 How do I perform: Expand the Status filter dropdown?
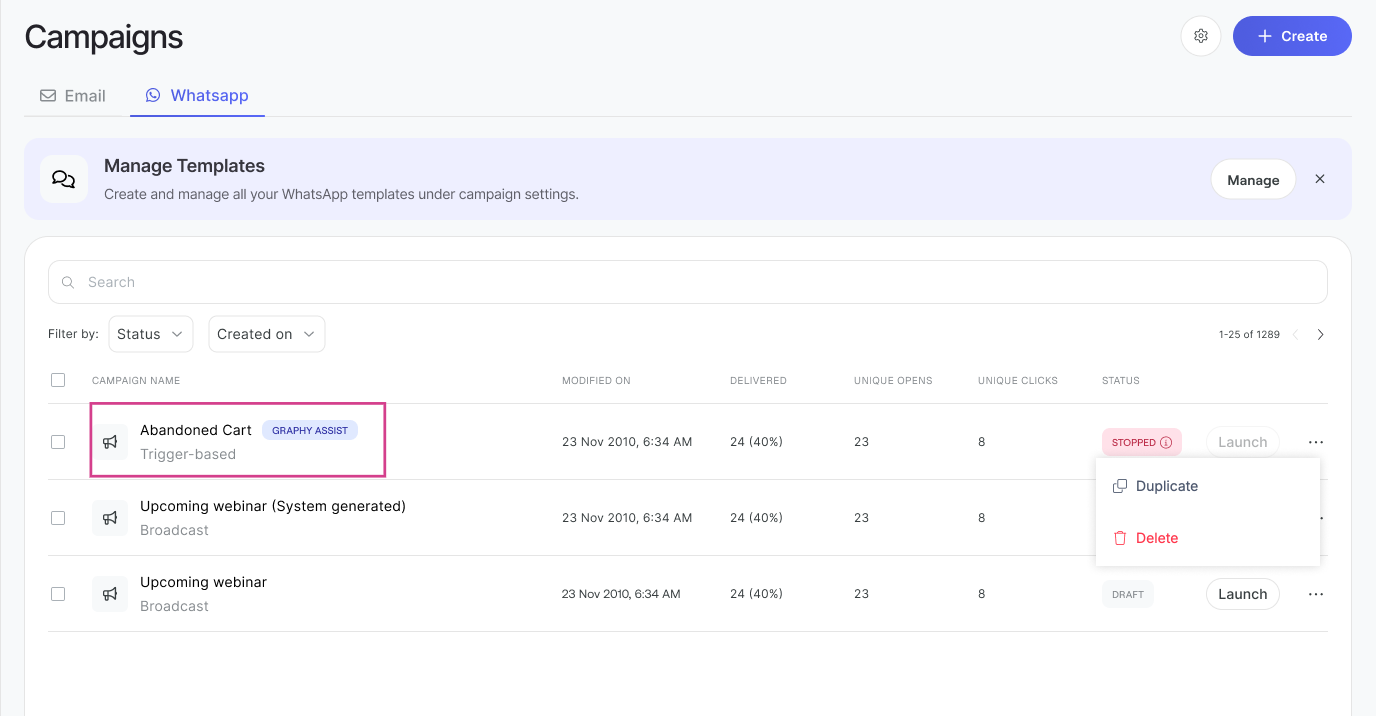(x=150, y=334)
